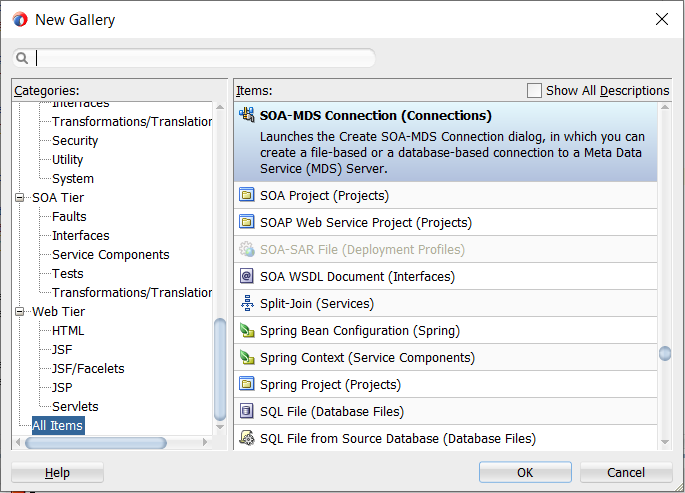Click the Spring Bean Configuration leaf icon
685x493 pixels.
[x=247, y=331]
